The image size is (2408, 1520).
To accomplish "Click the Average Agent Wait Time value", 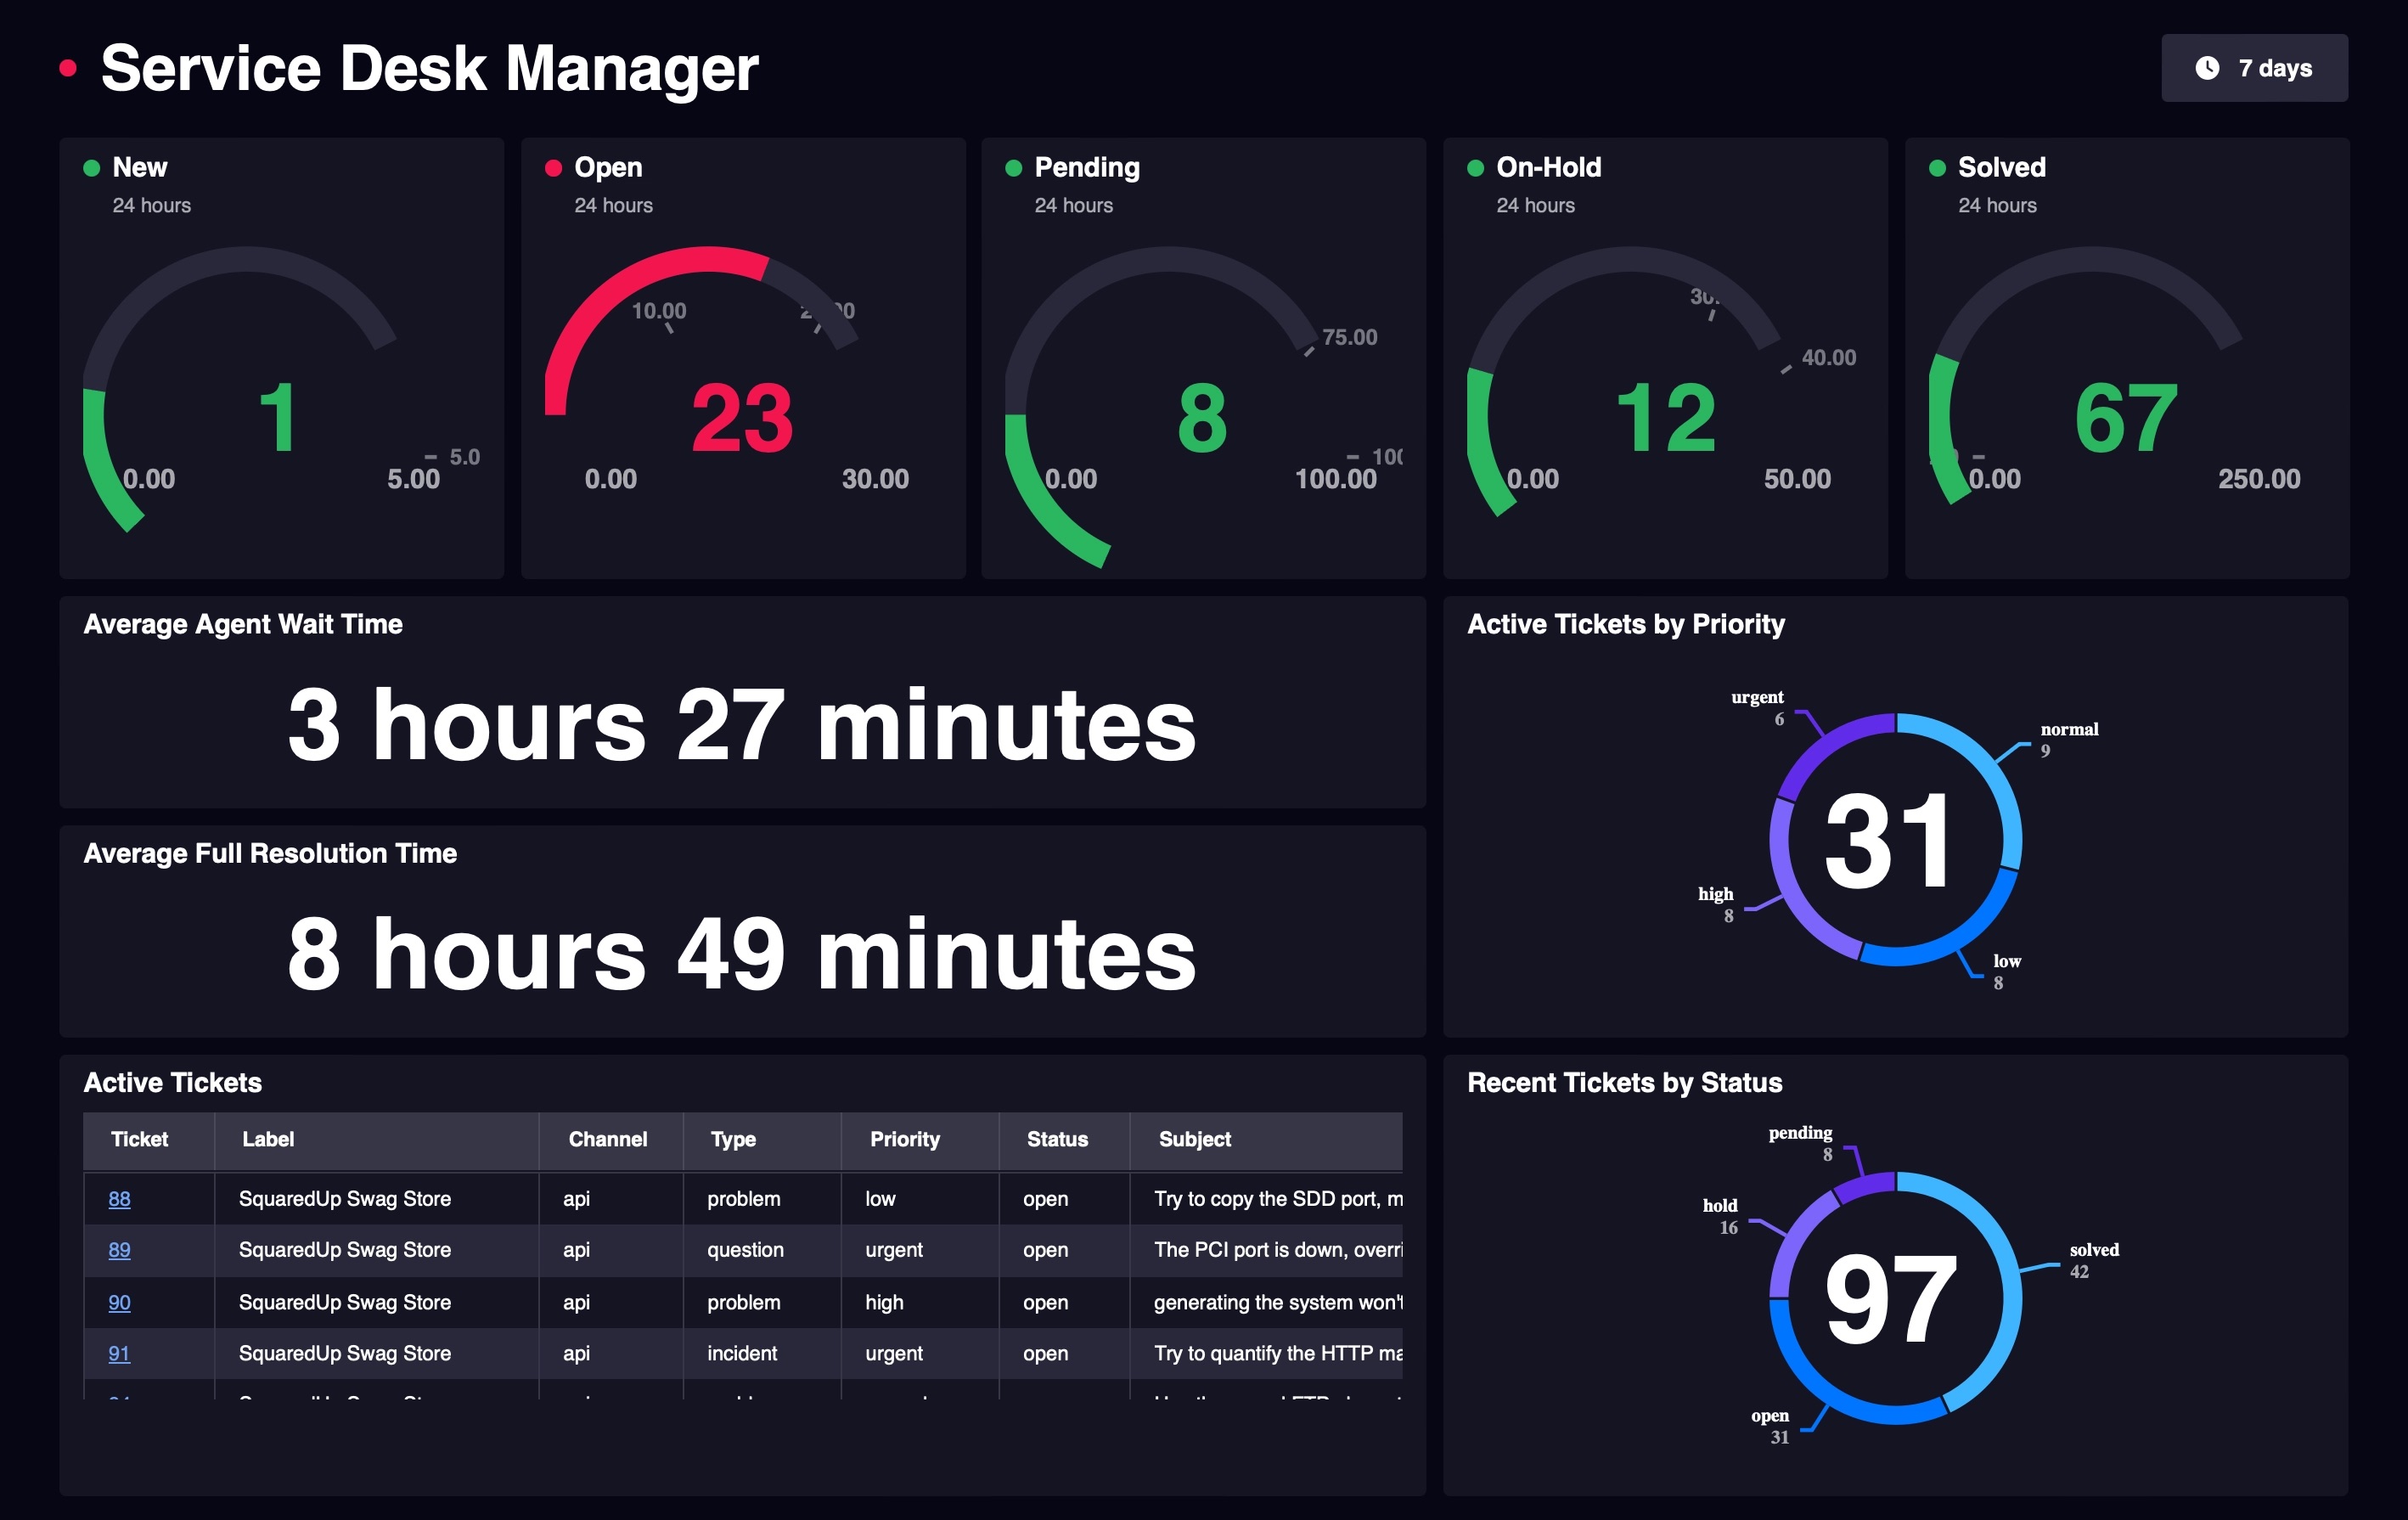I will point(742,724).
